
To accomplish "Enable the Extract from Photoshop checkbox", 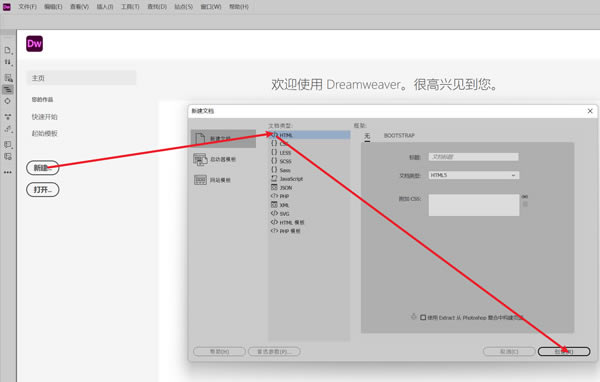I will coord(423,317).
